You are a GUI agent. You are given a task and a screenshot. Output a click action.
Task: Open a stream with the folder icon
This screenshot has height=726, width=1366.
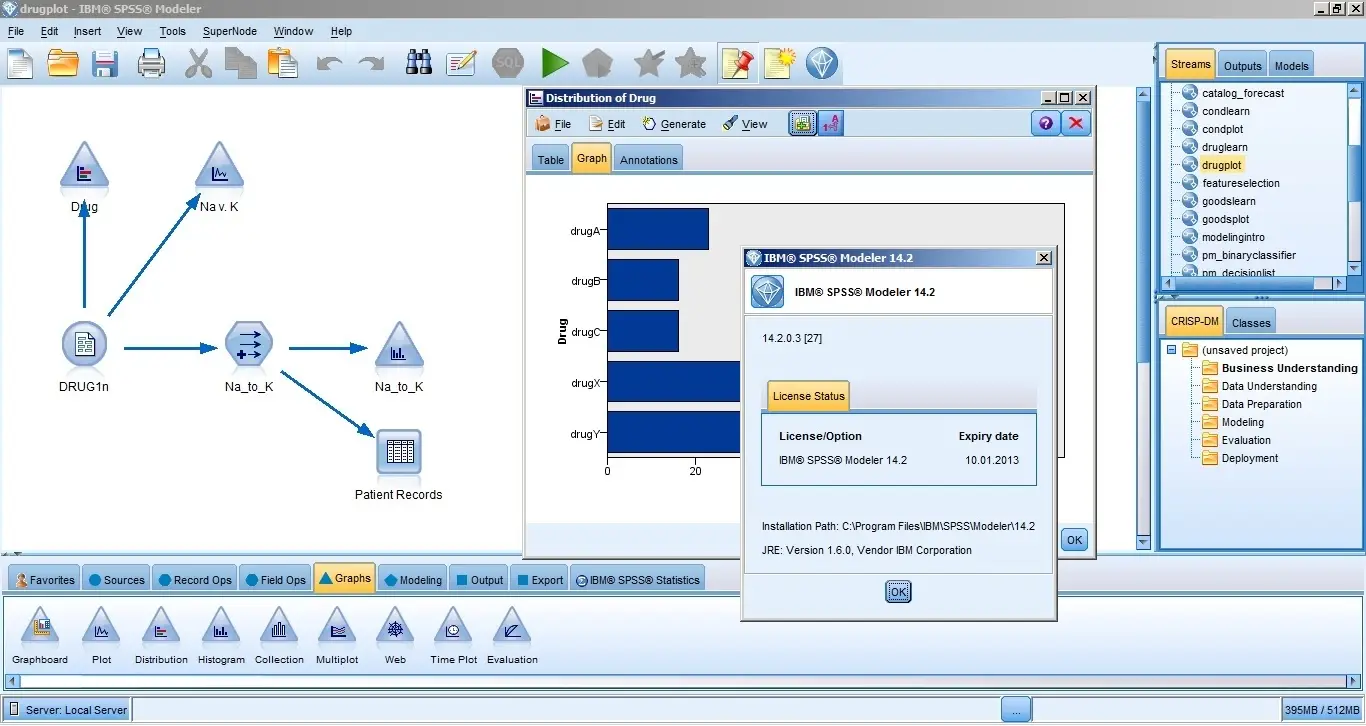pyautogui.click(x=63, y=64)
